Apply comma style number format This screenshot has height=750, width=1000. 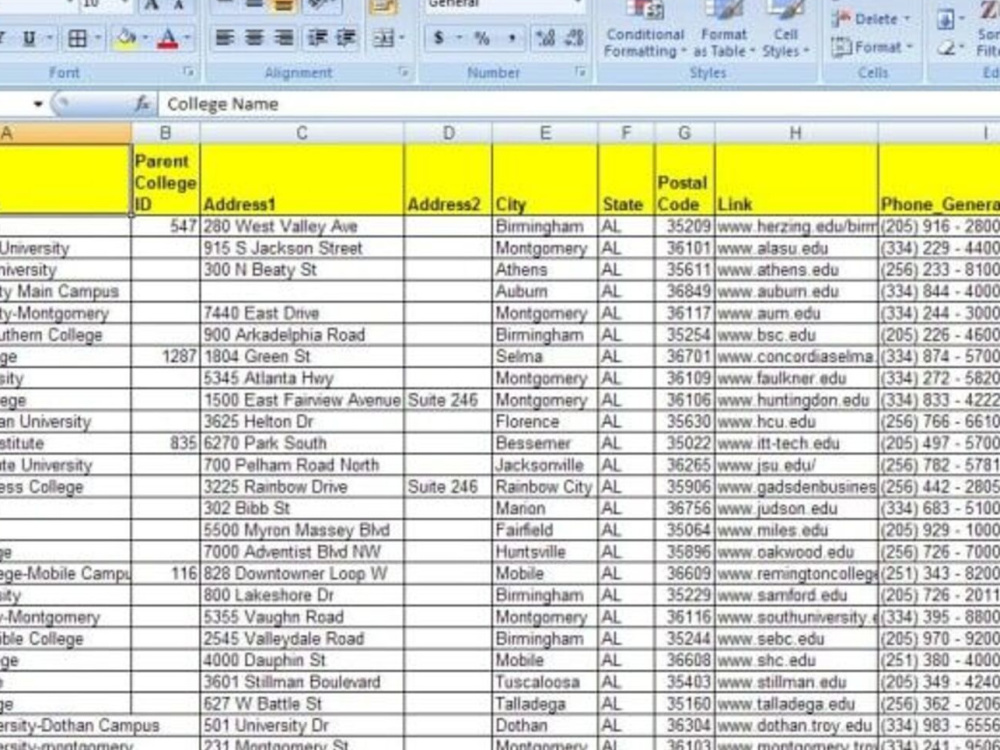[511, 38]
